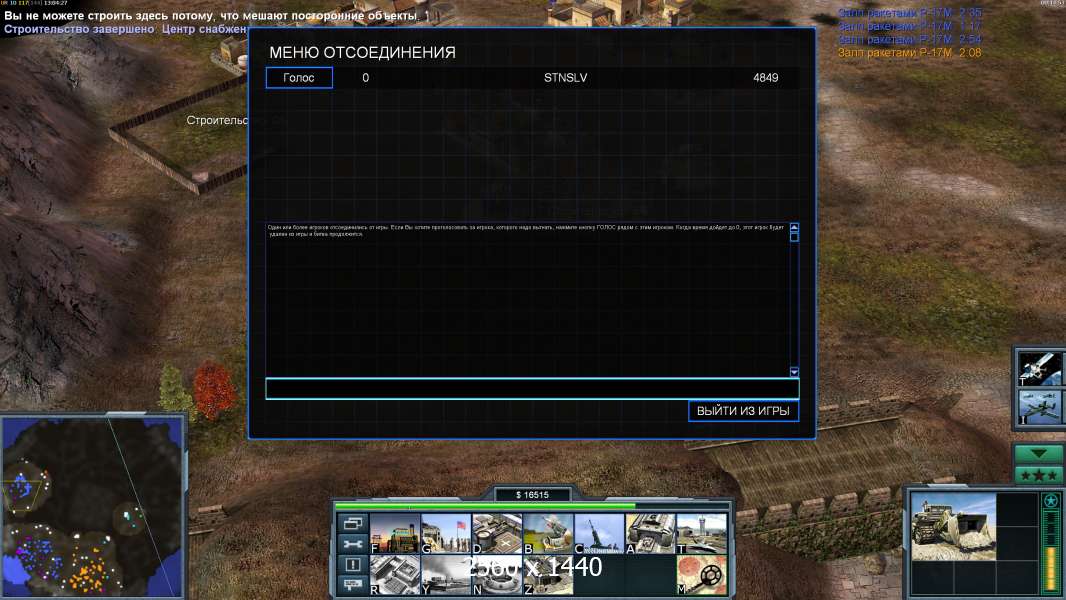The image size is (1066, 600).
Task: Select build icon with hotkey Z
Action: coord(548,575)
